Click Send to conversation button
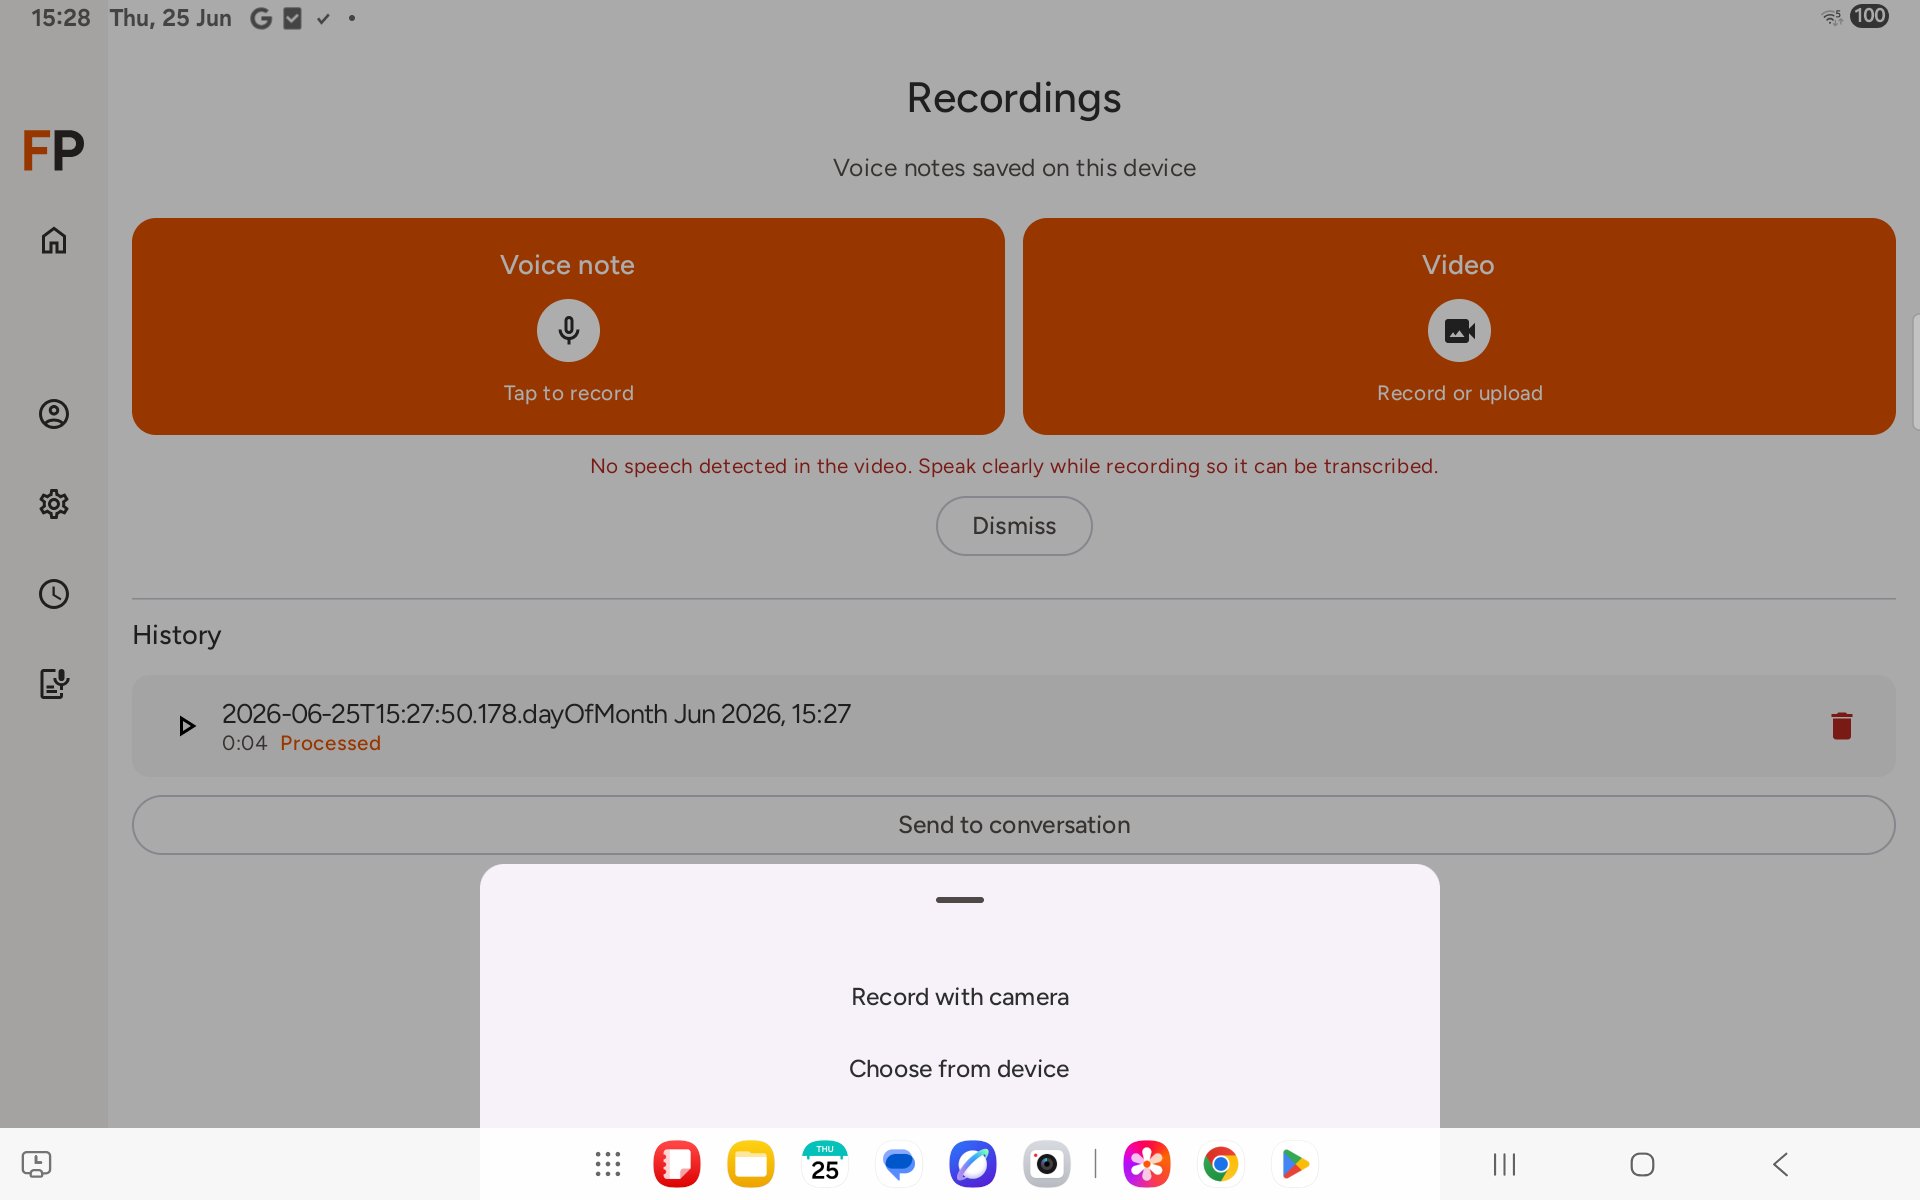The height and width of the screenshot is (1200, 1920). [1014, 825]
